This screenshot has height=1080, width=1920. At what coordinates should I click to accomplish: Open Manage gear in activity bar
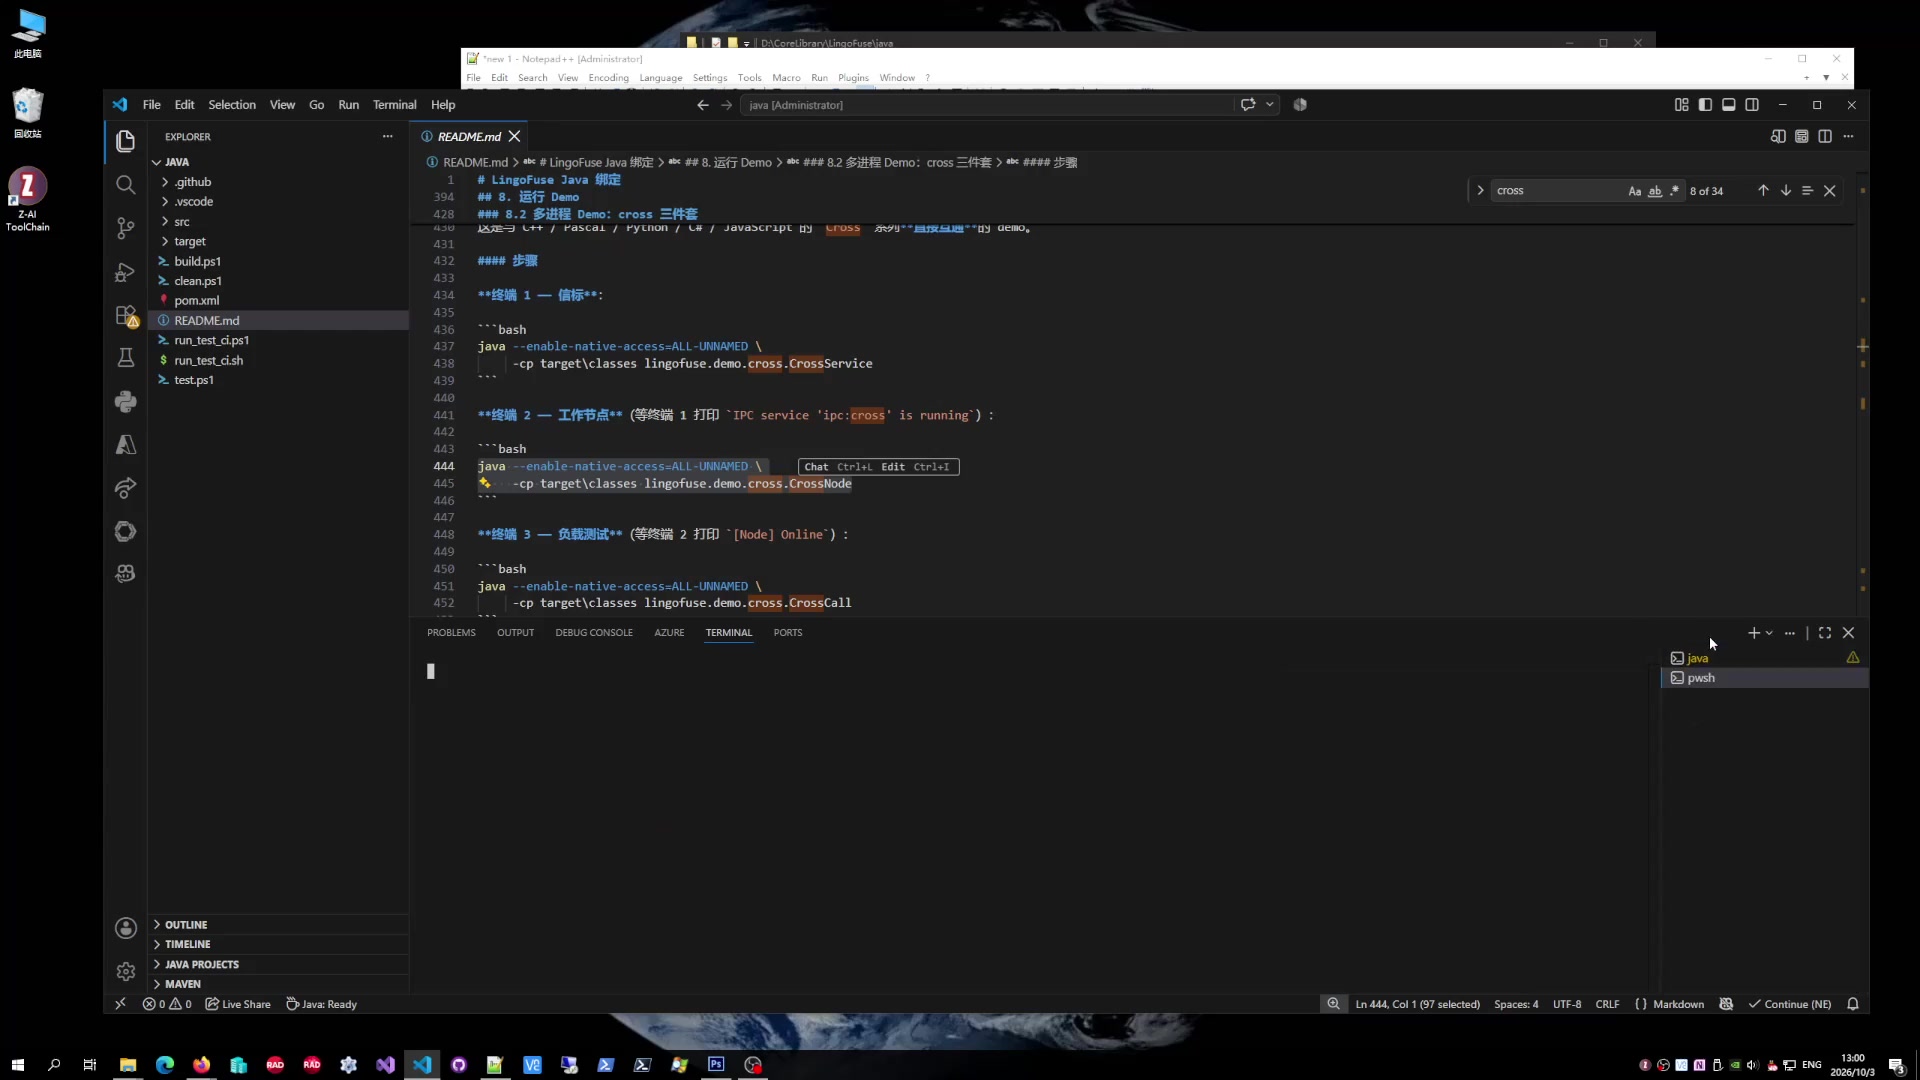[x=125, y=971]
